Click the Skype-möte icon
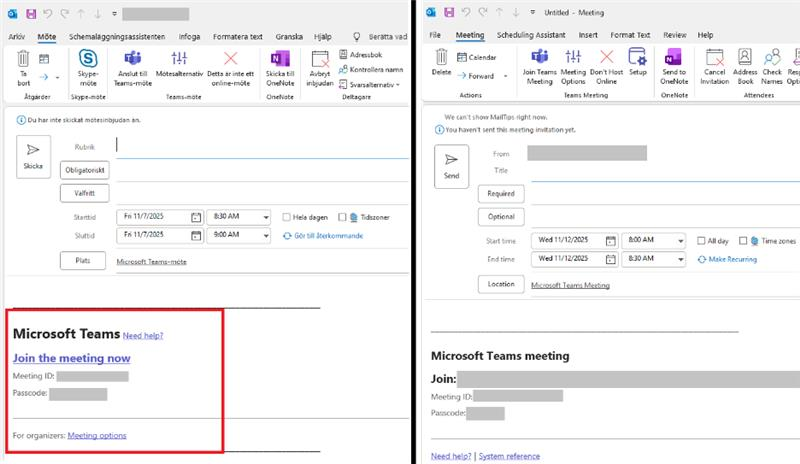Screen dimensions: 800x464 88,58
